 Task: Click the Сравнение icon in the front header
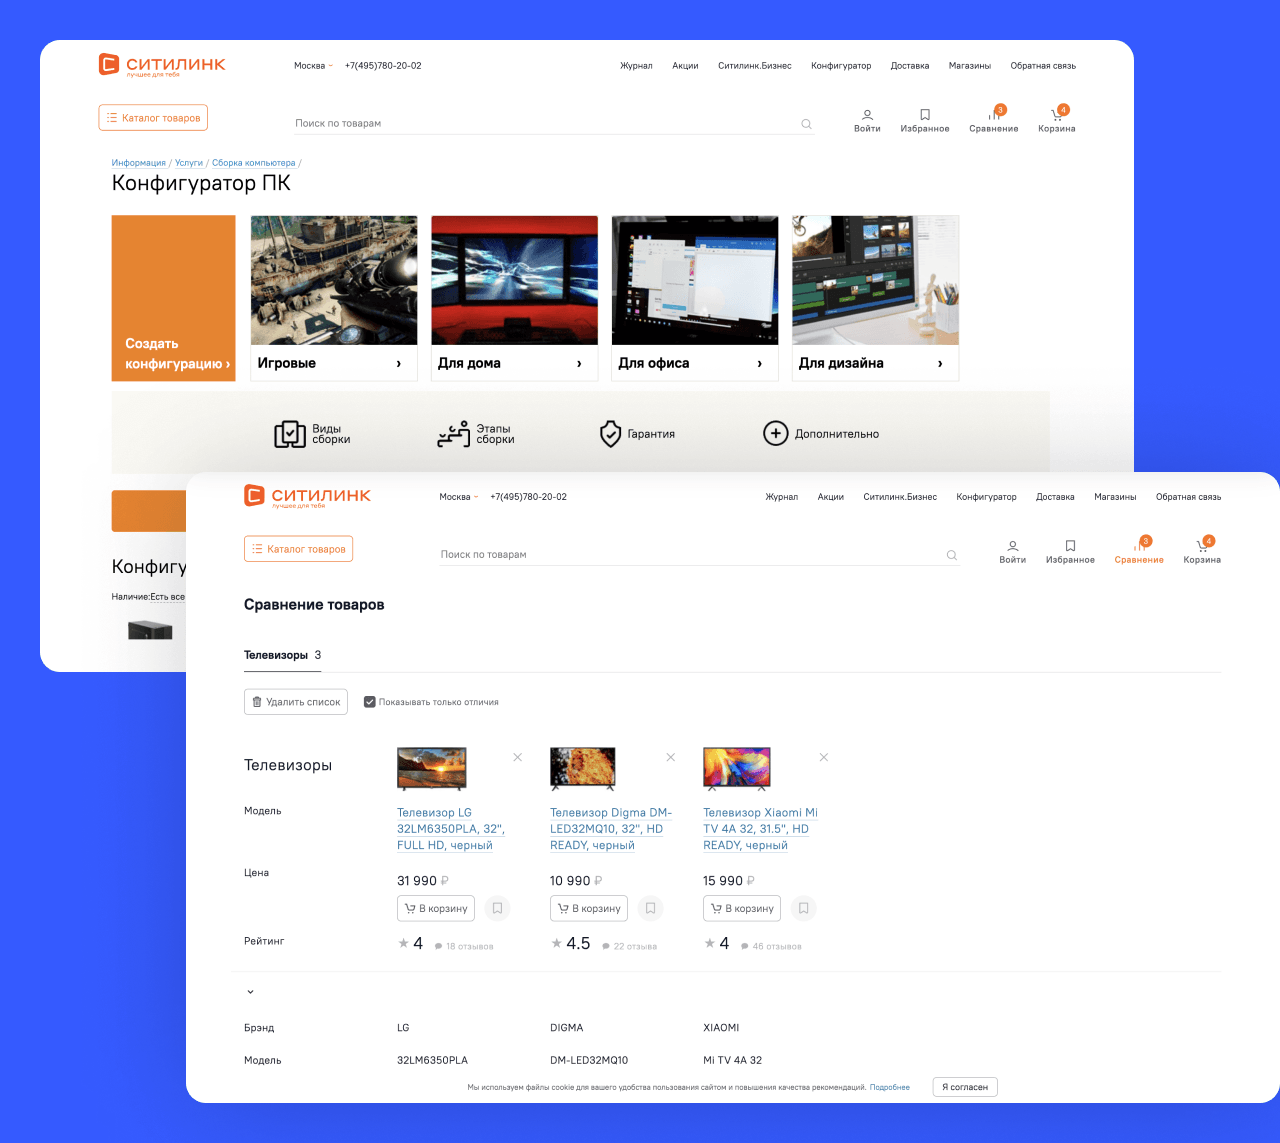tap(1139, 547)
